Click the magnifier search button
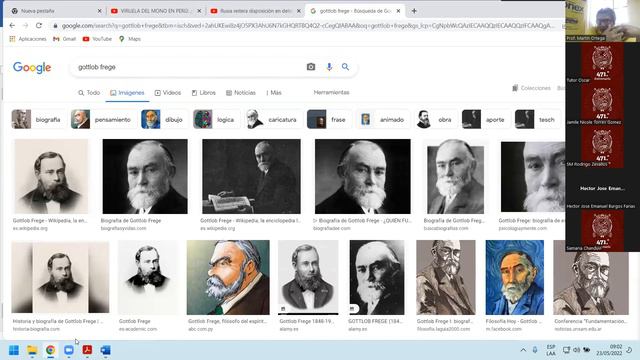The width and height of the screenshot is (640, 360). tap(345, 67)
